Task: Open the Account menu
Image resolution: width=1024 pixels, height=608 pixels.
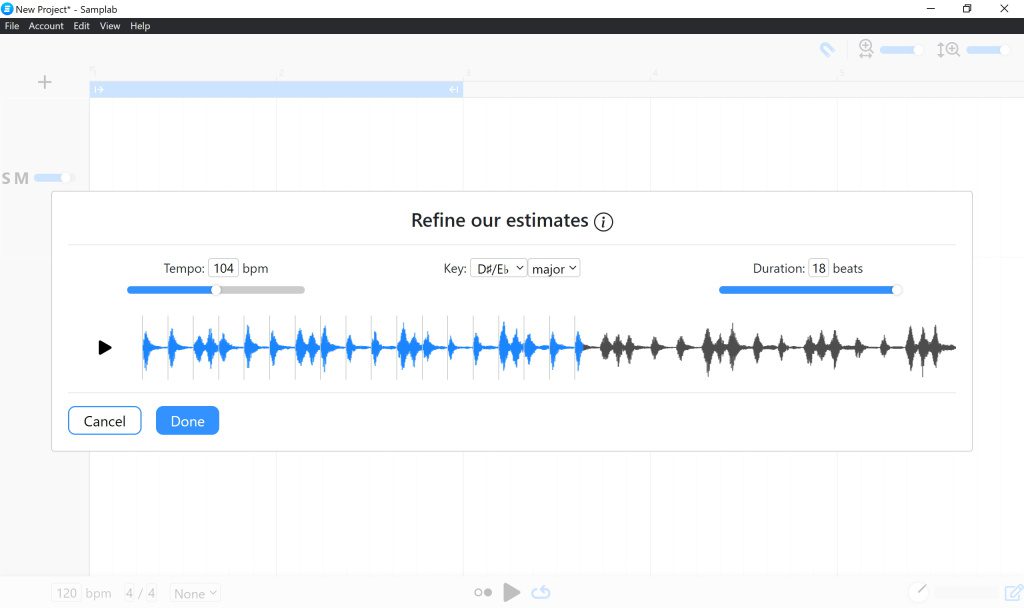Action: click(x=46, y=26)
